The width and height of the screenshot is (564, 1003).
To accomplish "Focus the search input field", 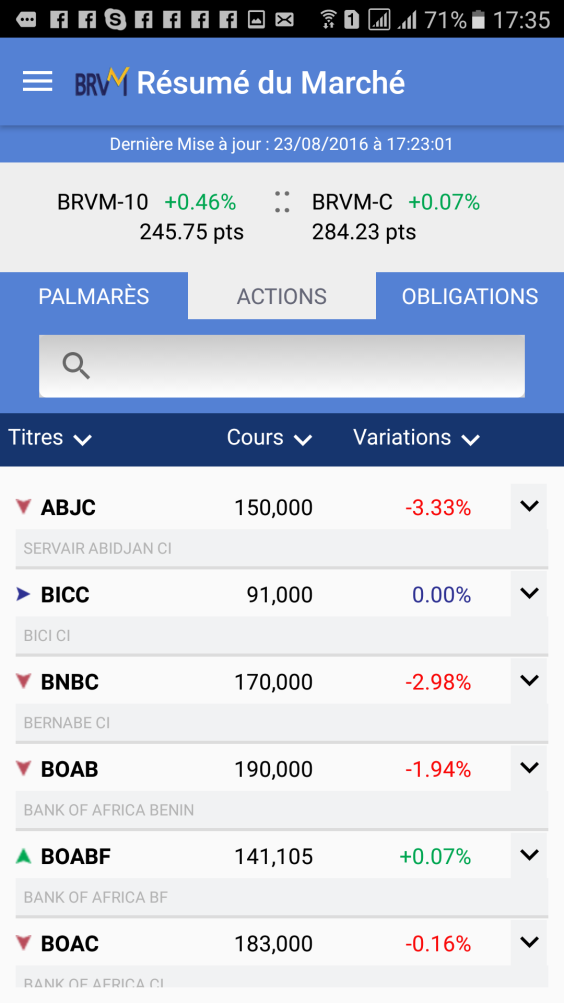I will pos(282,366).
